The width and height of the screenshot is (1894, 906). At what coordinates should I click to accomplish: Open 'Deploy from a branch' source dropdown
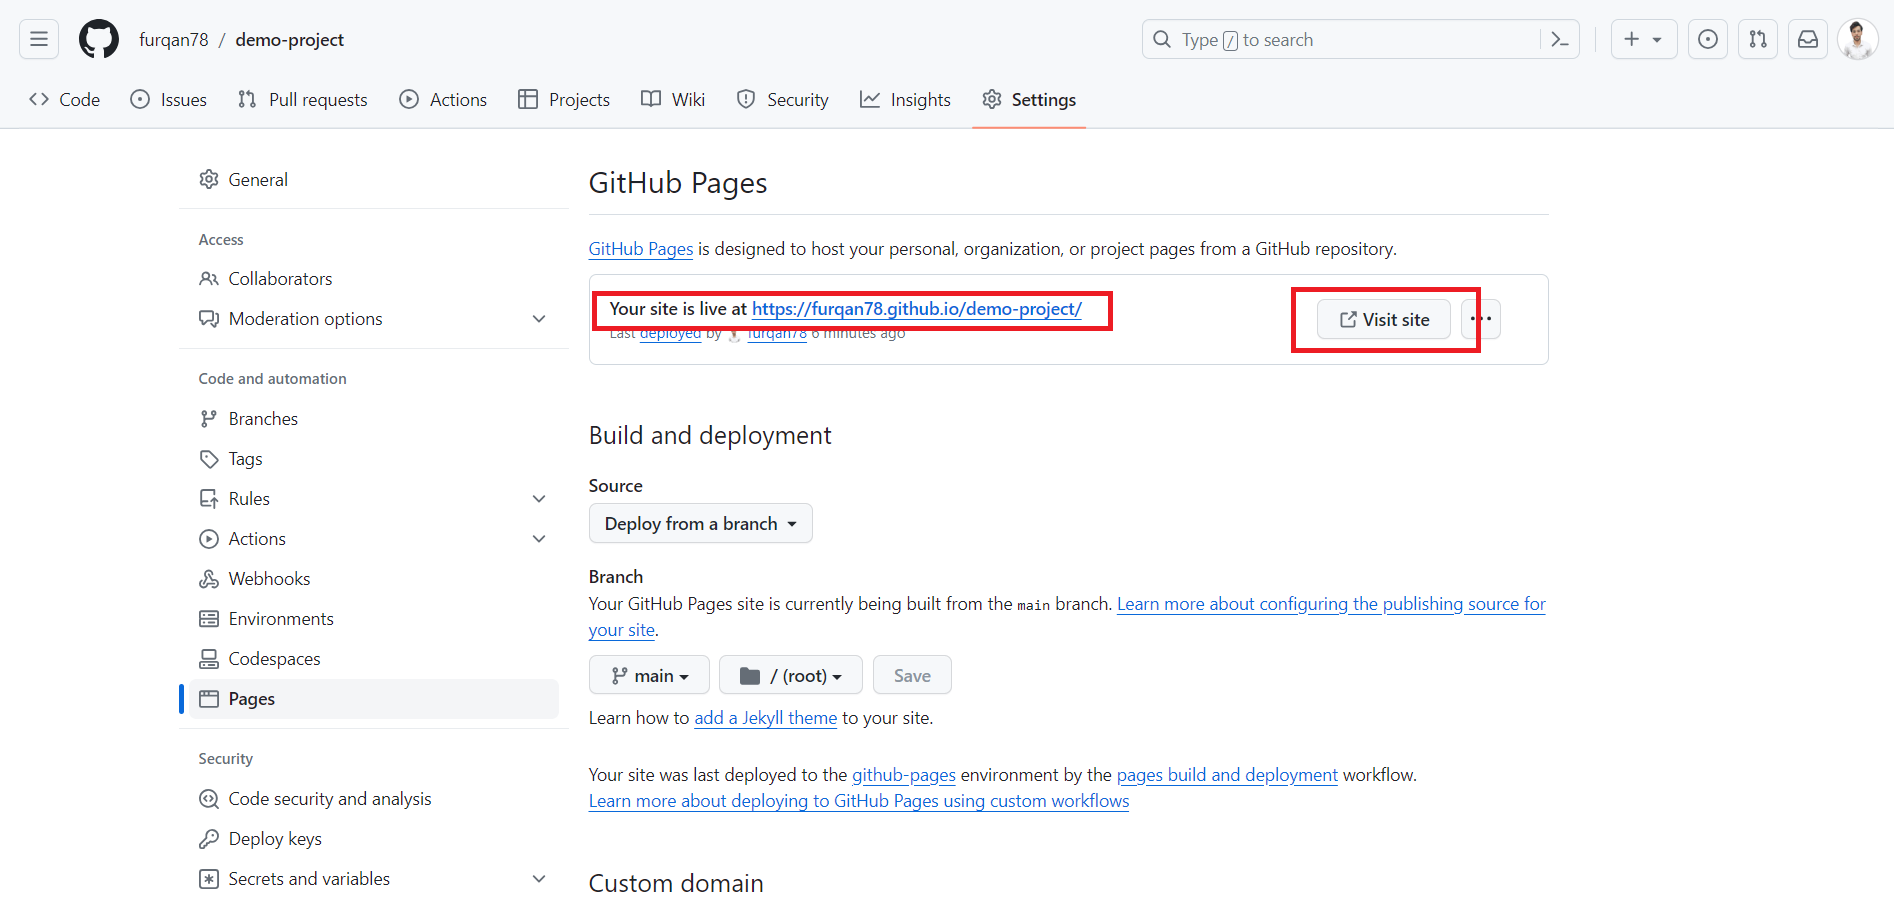[700, 523]
